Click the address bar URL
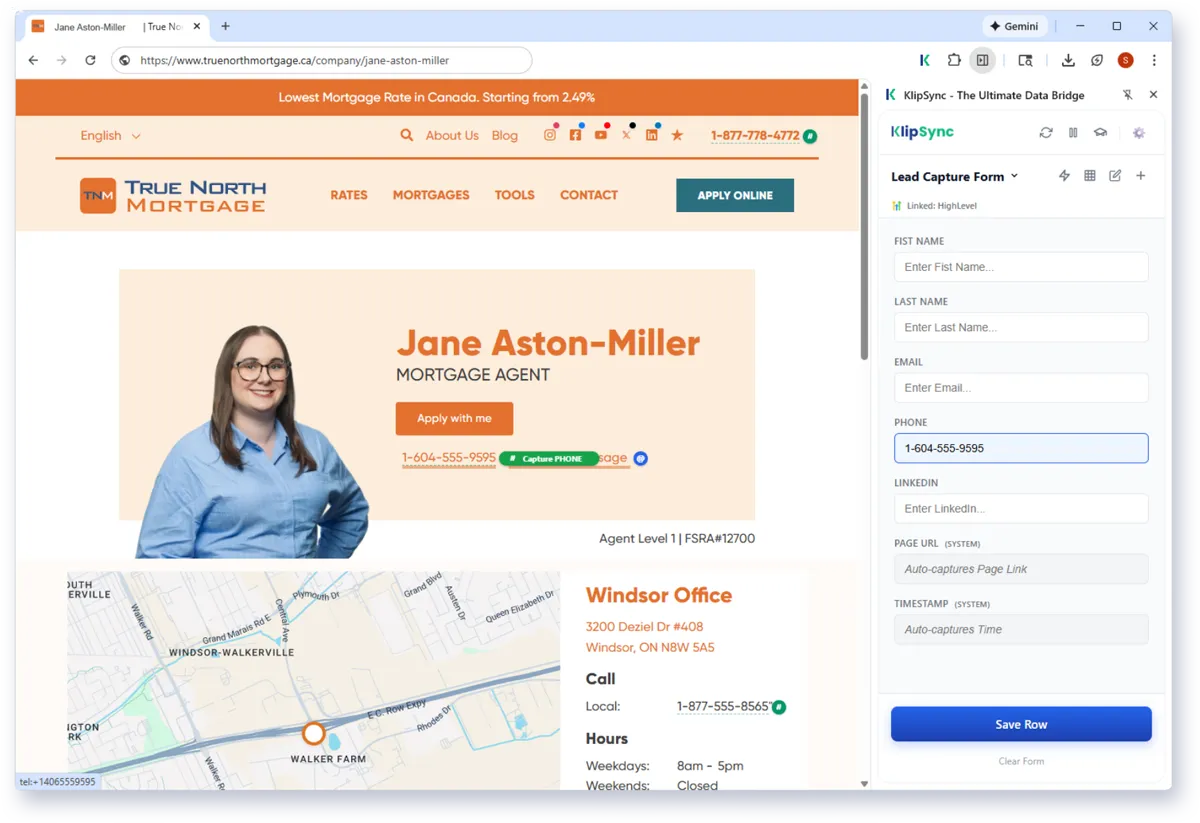Viewport: 1200px width, 823px height. [x=295, y=60]
